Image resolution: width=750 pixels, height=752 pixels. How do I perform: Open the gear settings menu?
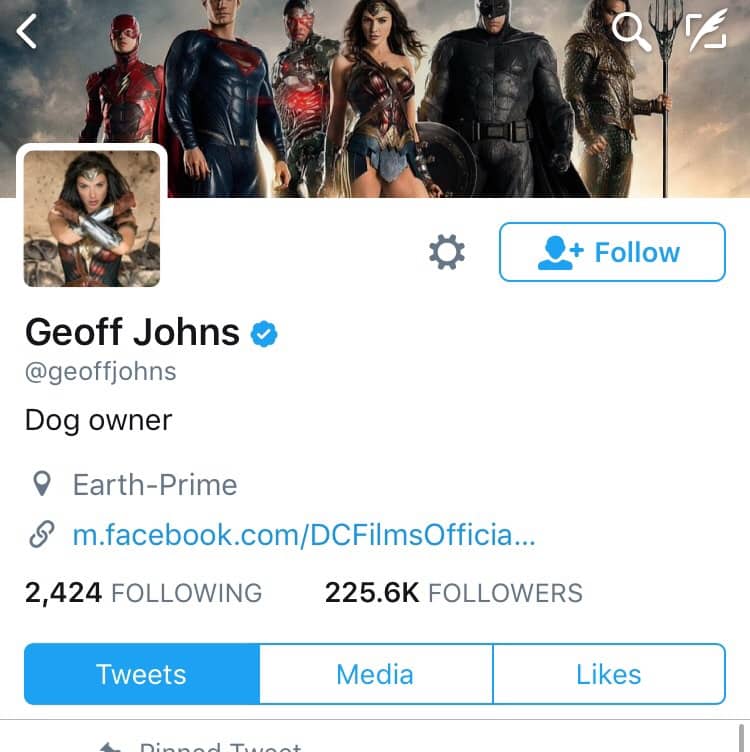click(x=447, y=252)
